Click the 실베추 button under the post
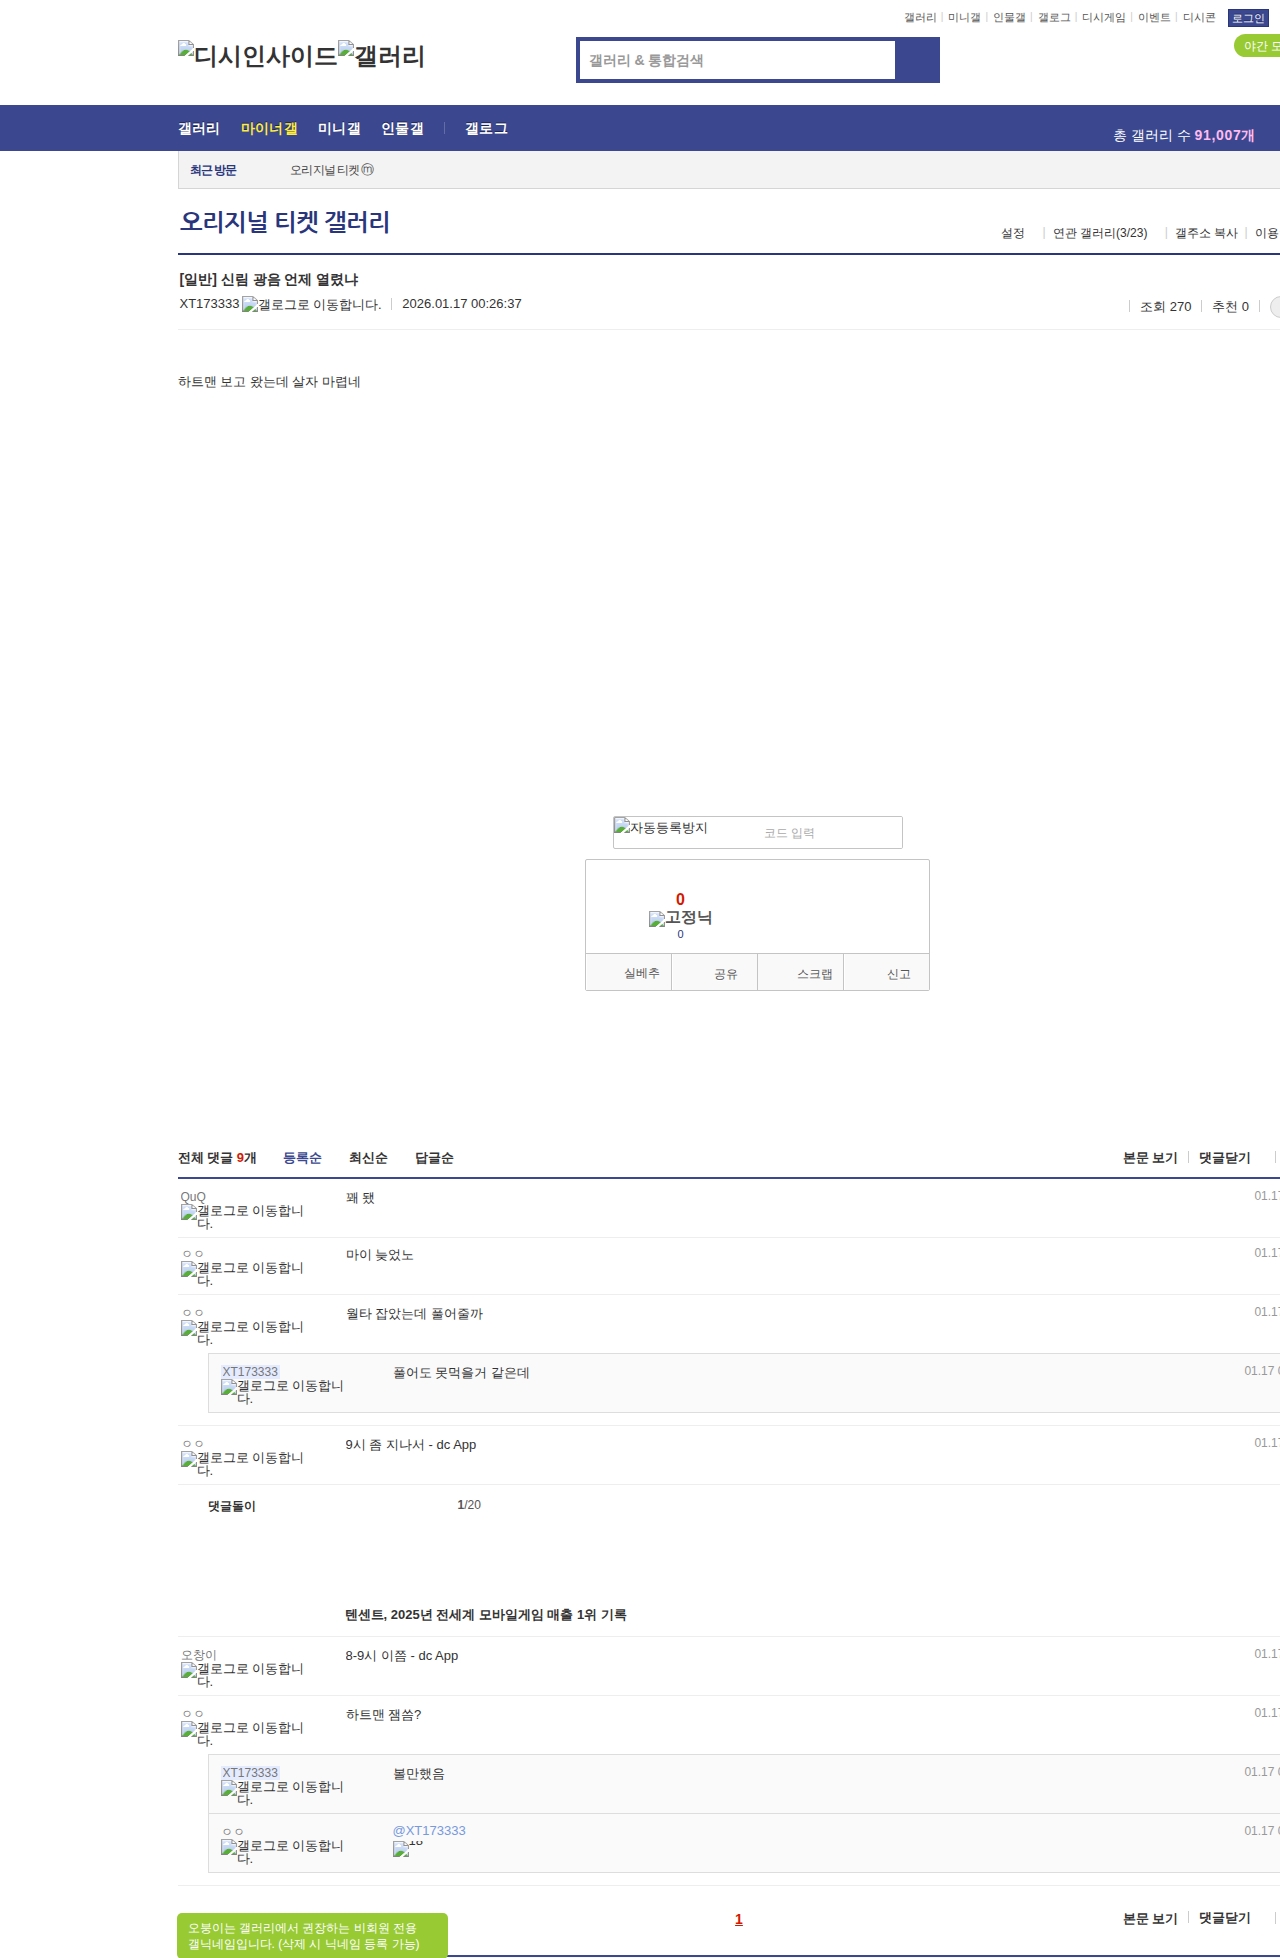 641,973
